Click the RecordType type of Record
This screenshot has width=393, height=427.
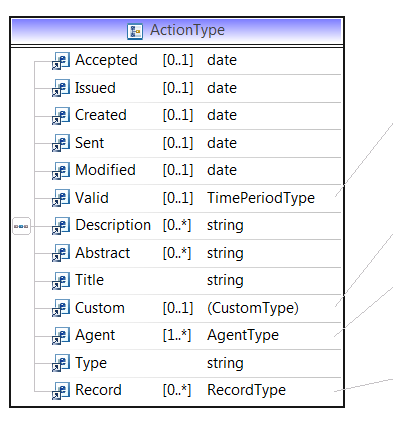pos(246,390)
